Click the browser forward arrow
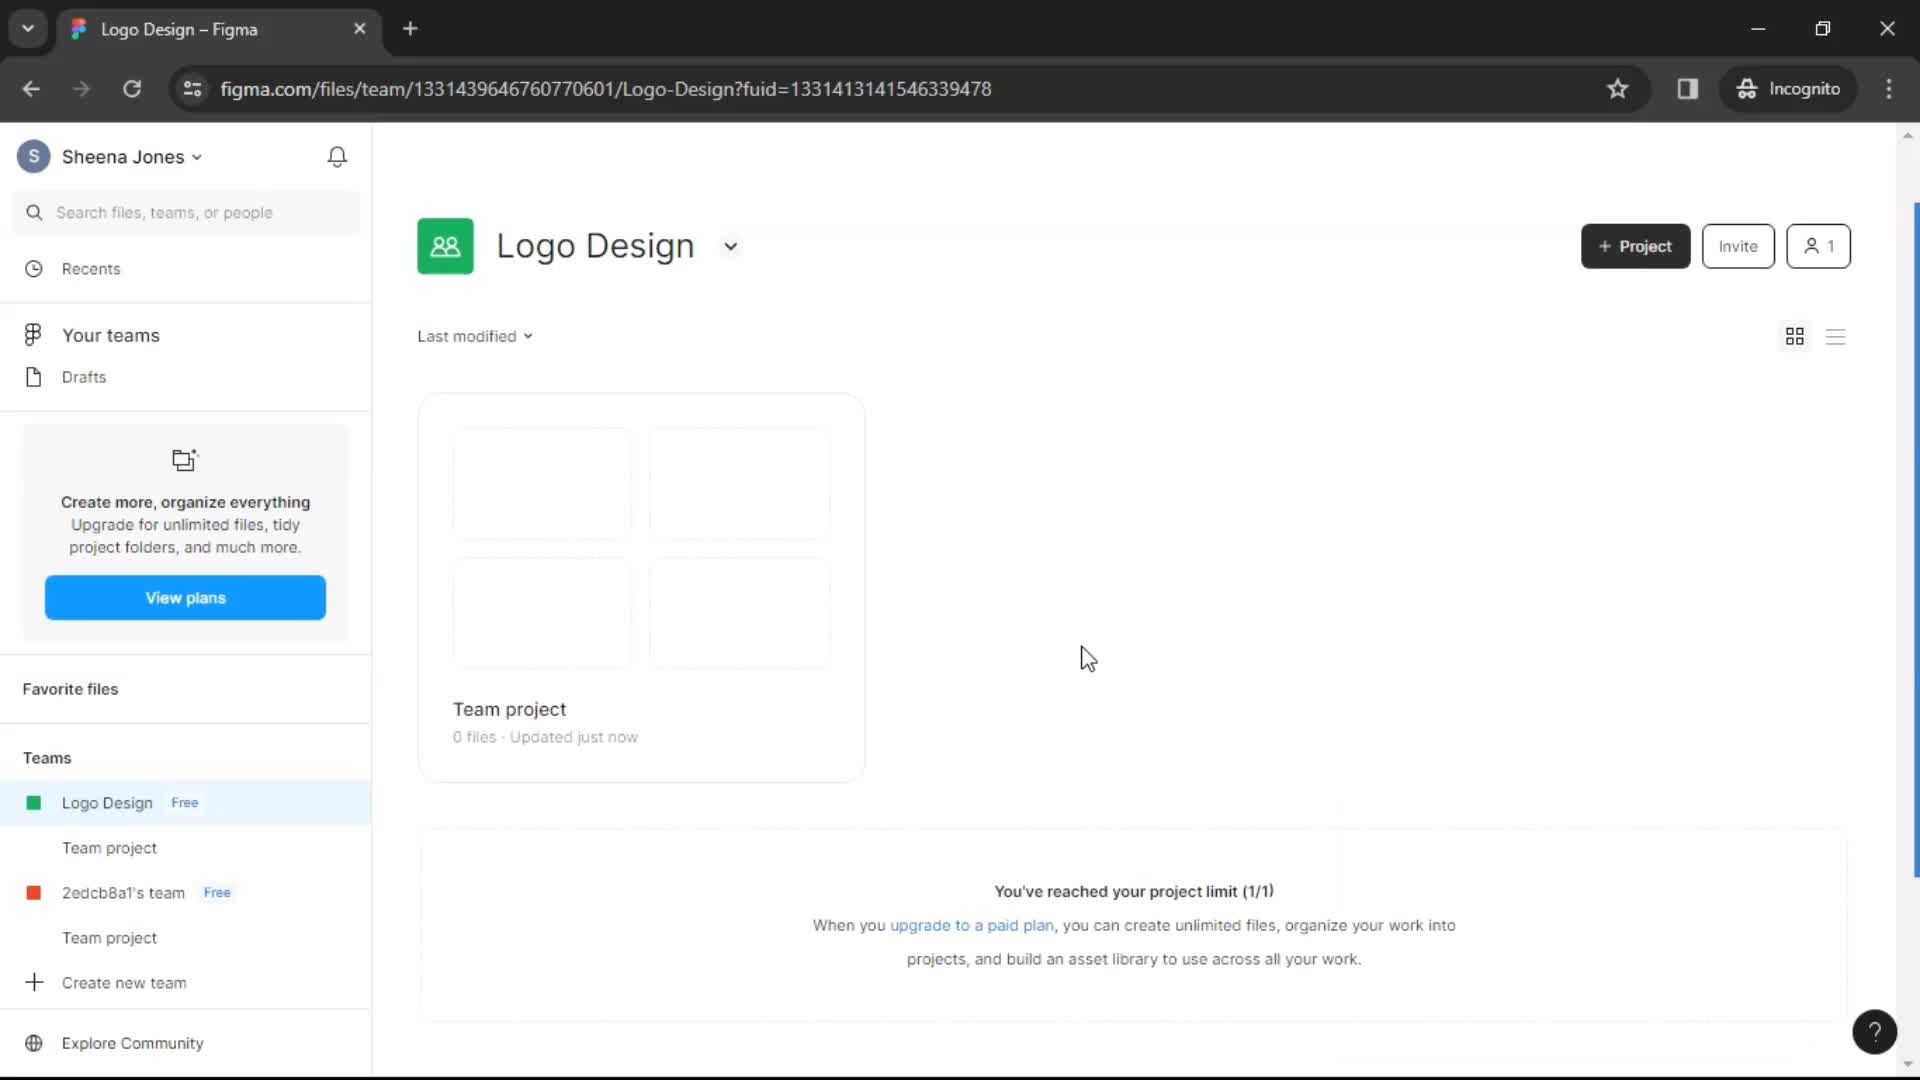 click(81, 89)
